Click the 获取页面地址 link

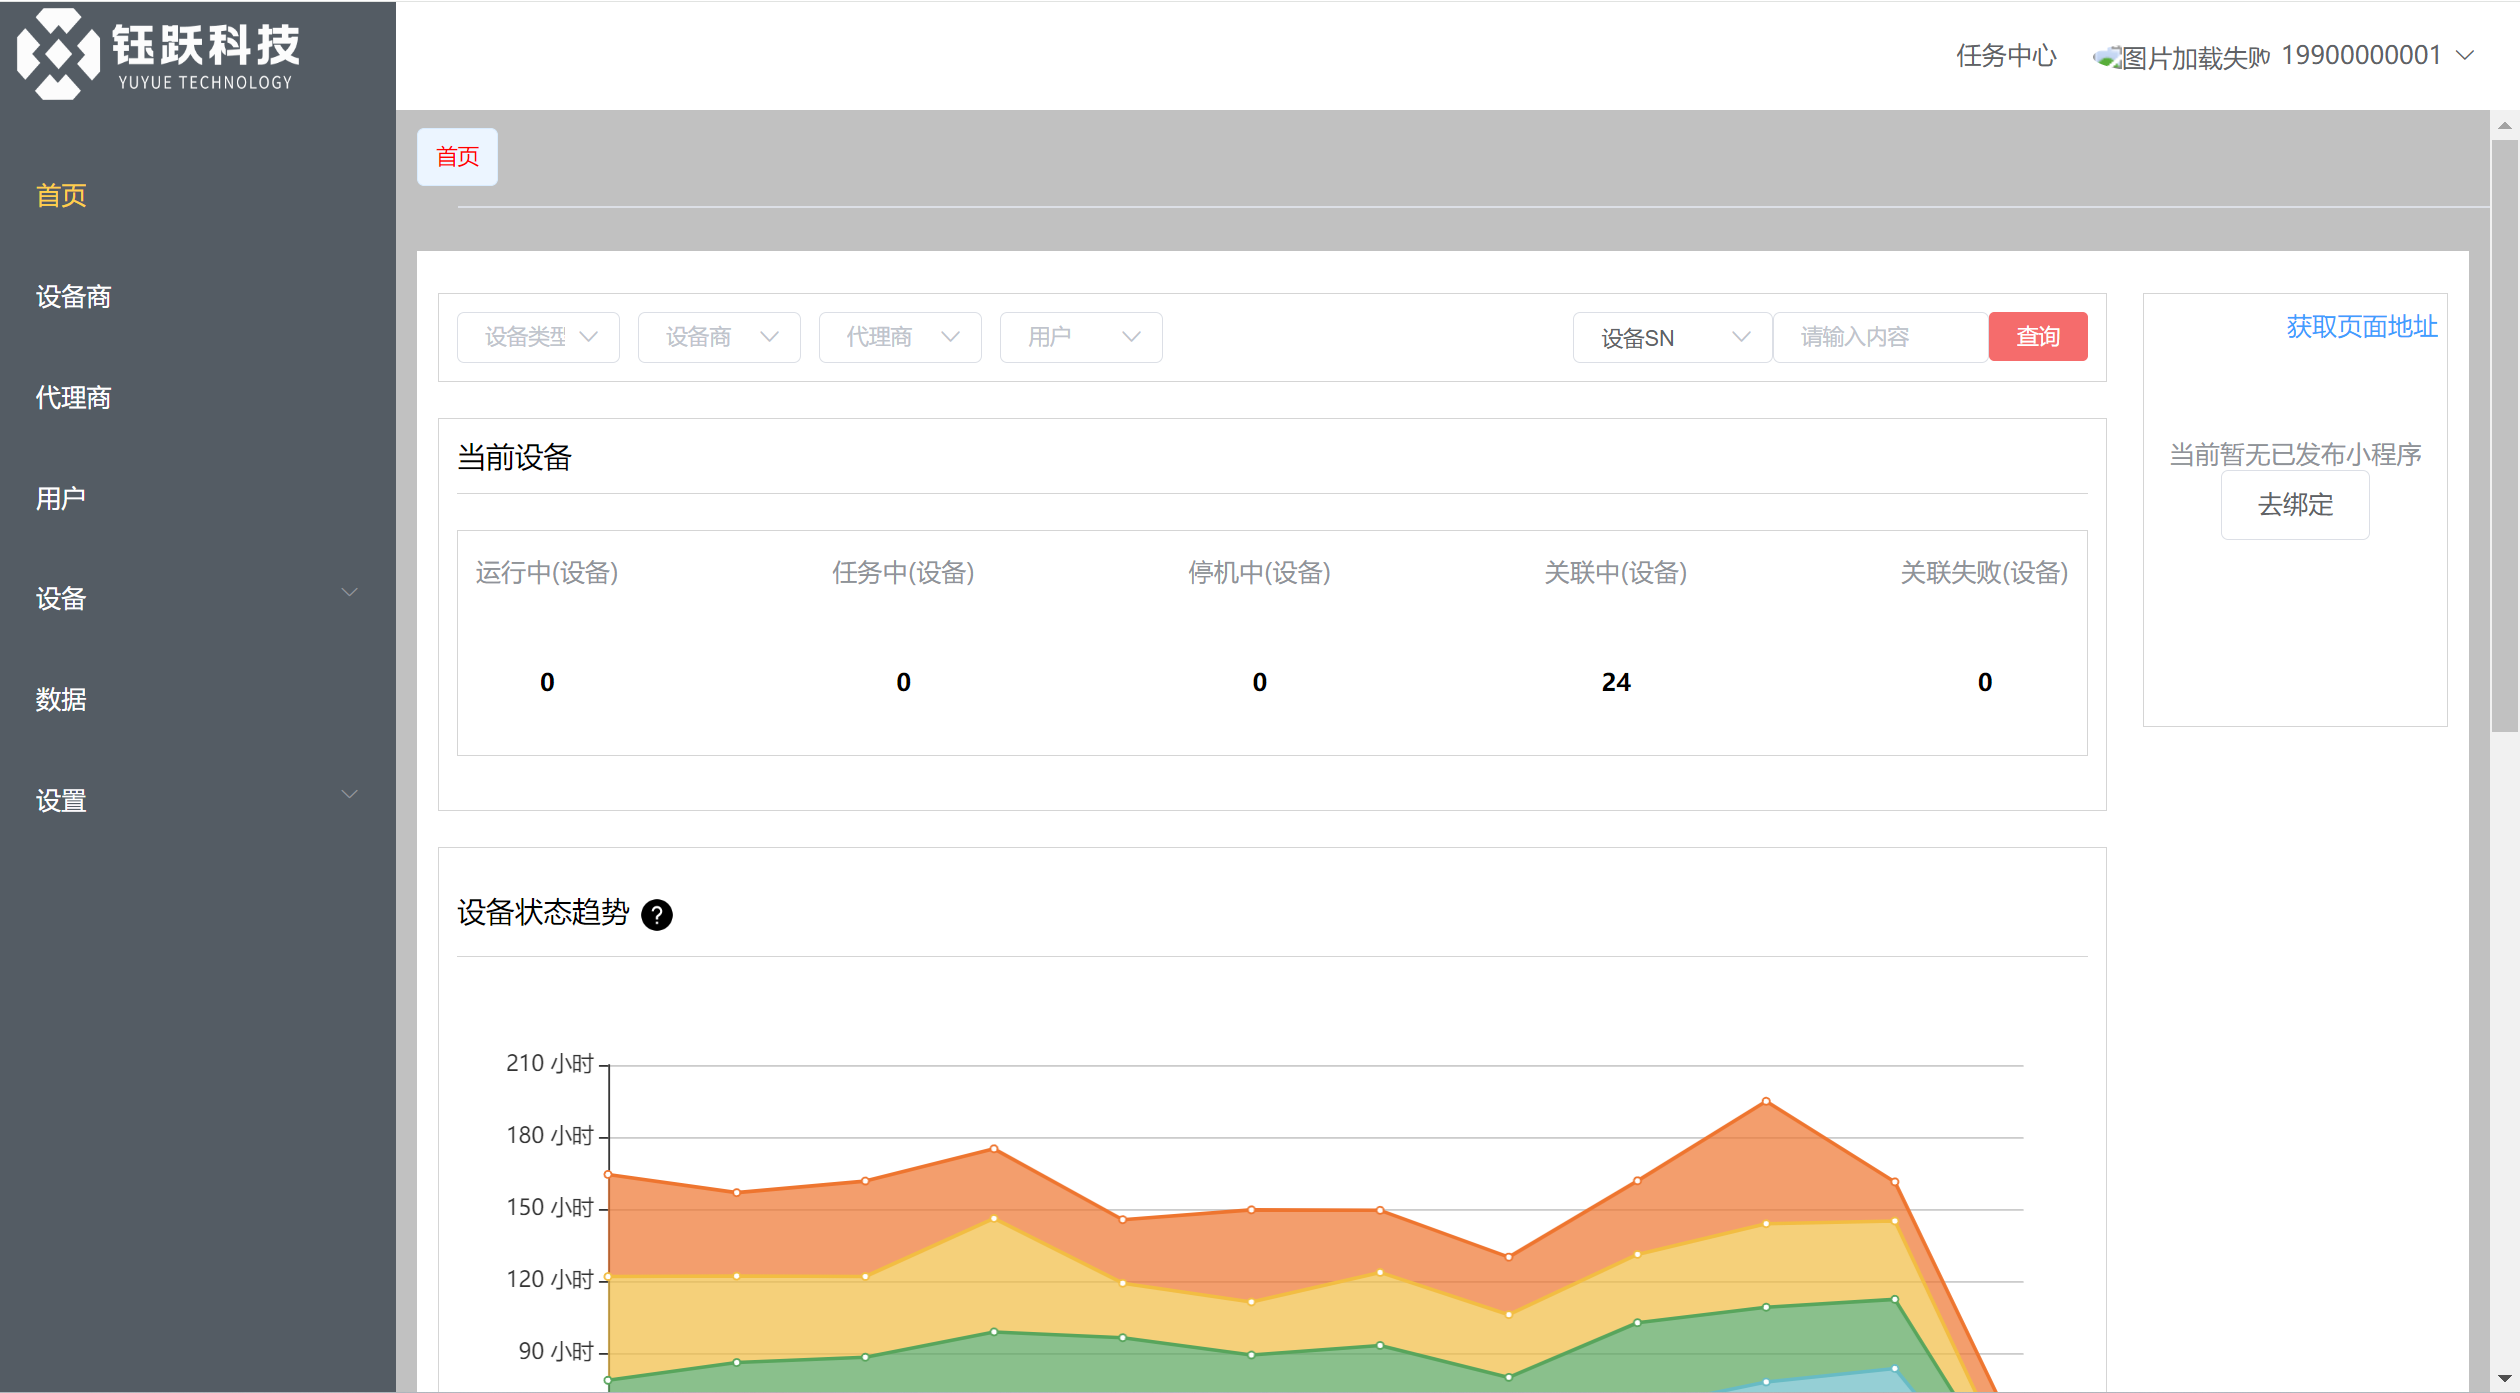tap(2362, 327)
